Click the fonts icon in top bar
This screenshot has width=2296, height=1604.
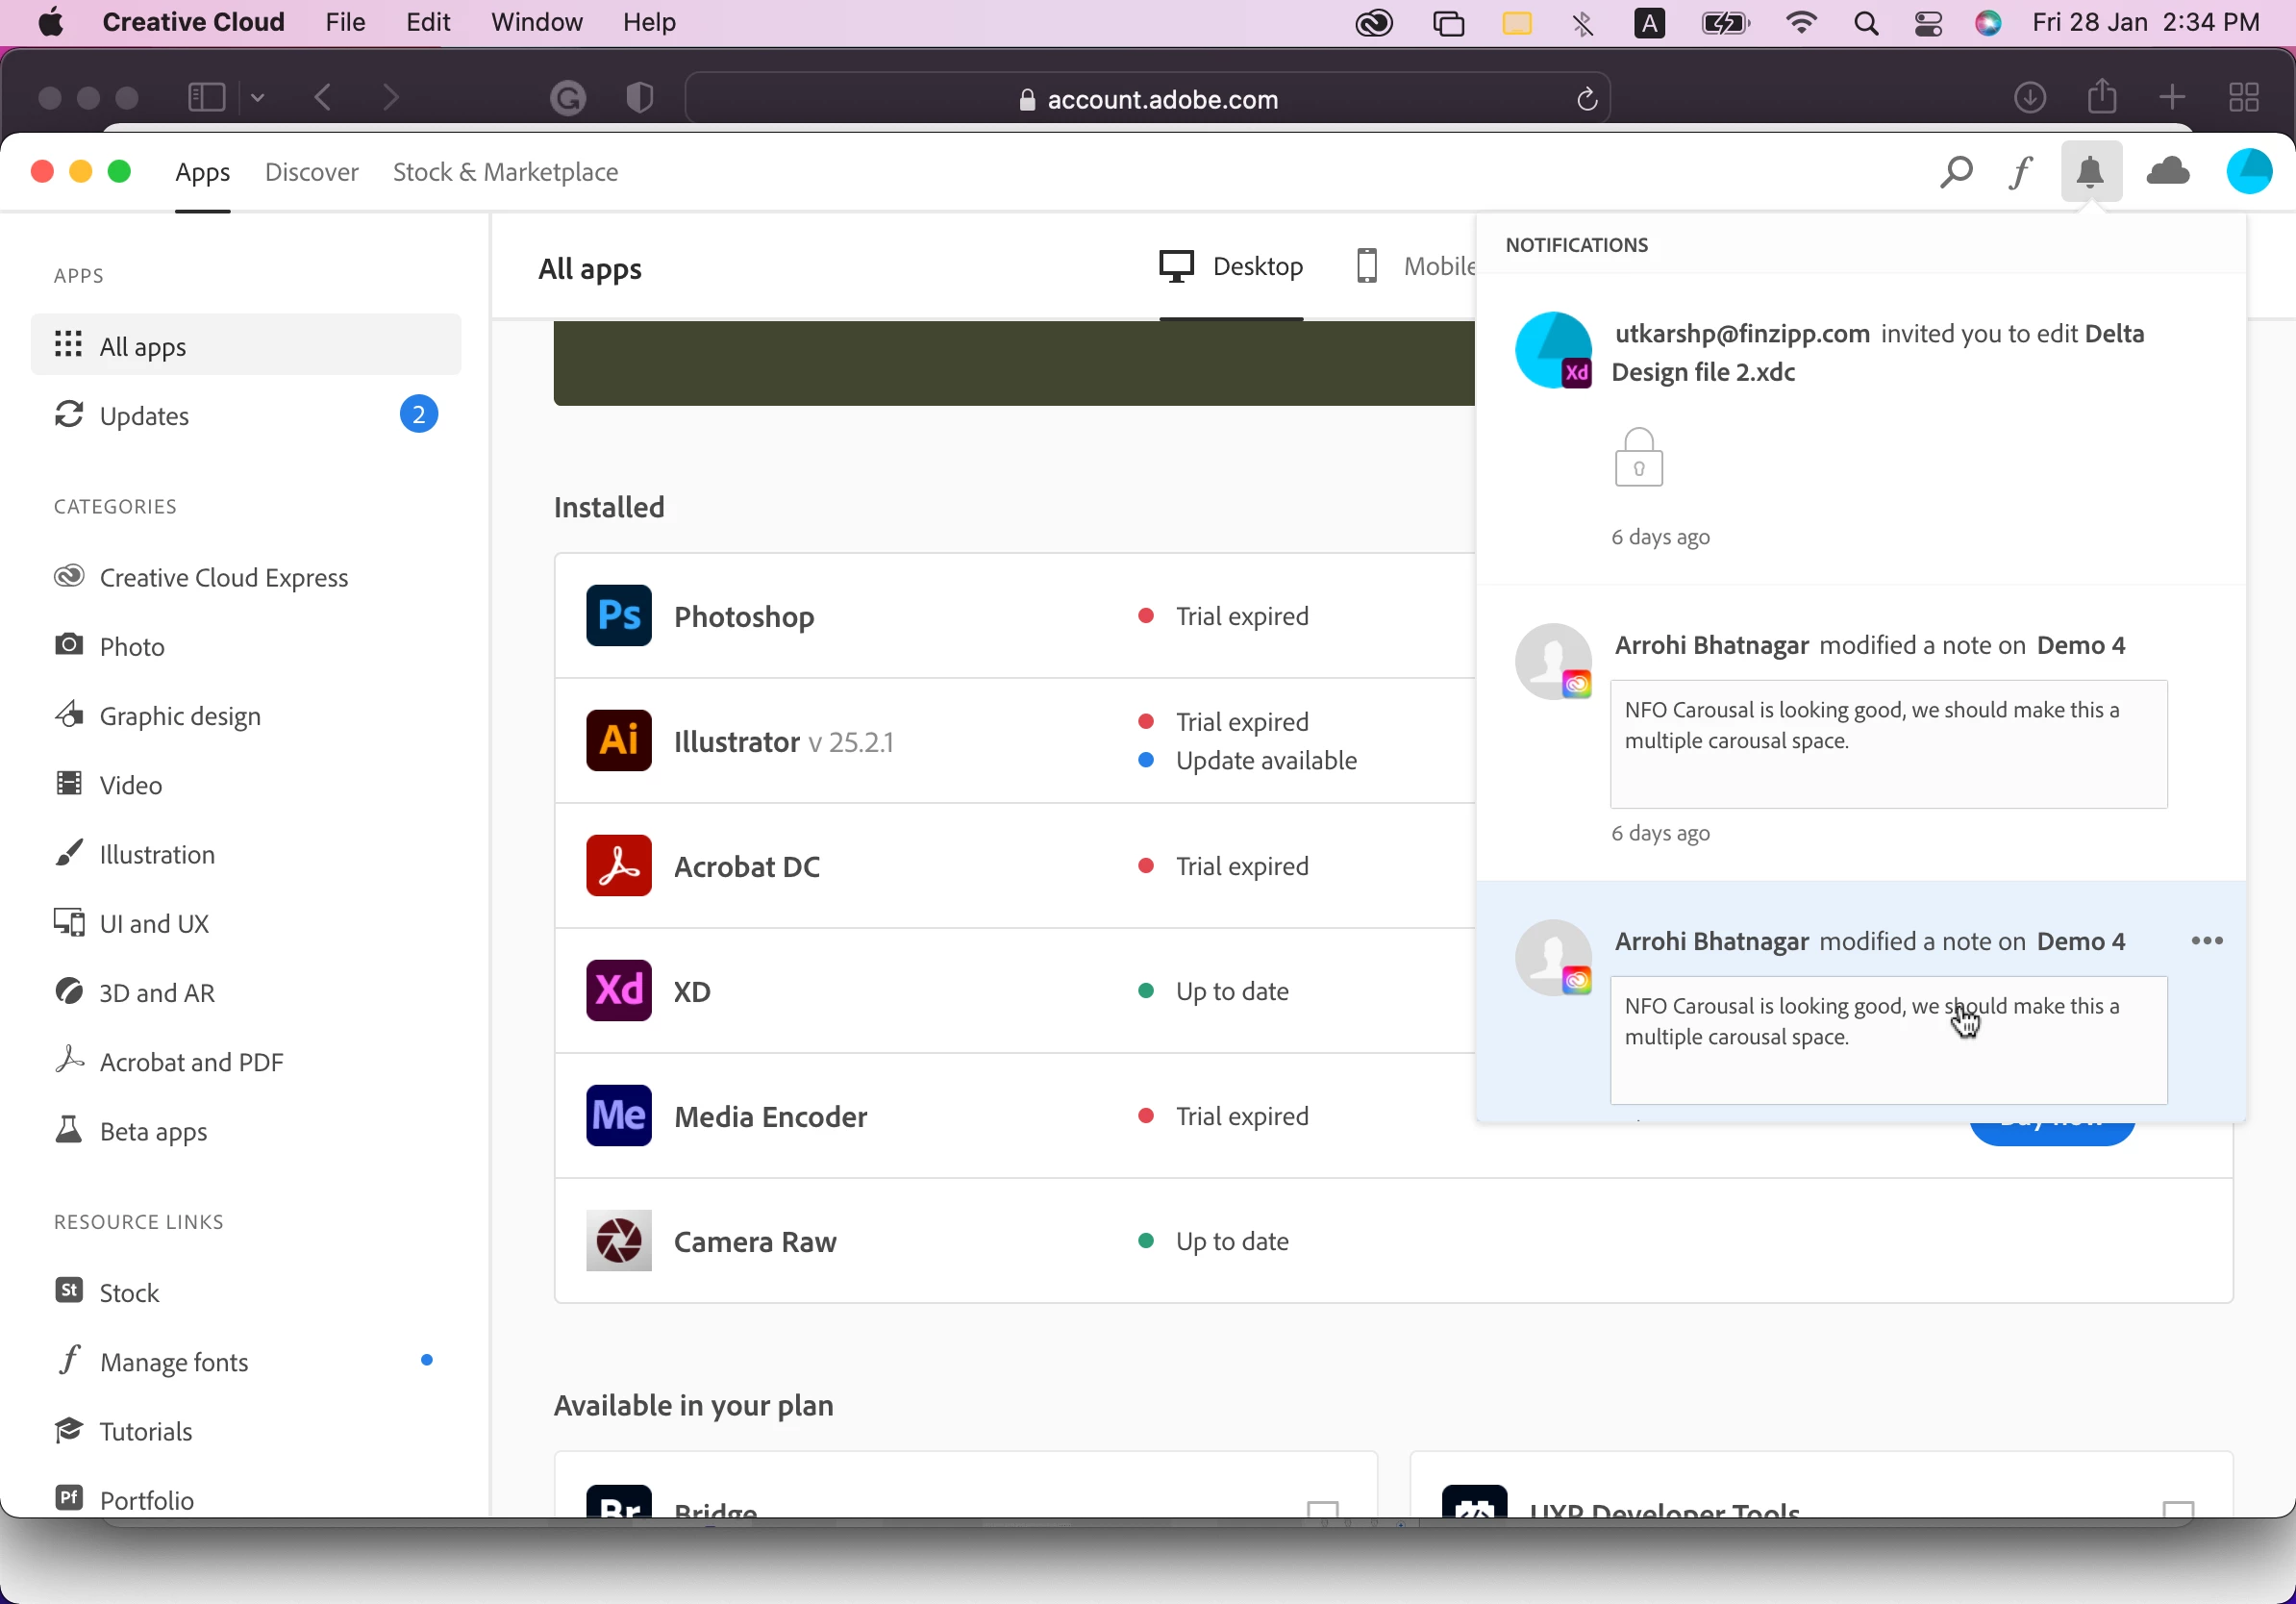tap(2020, 172)
